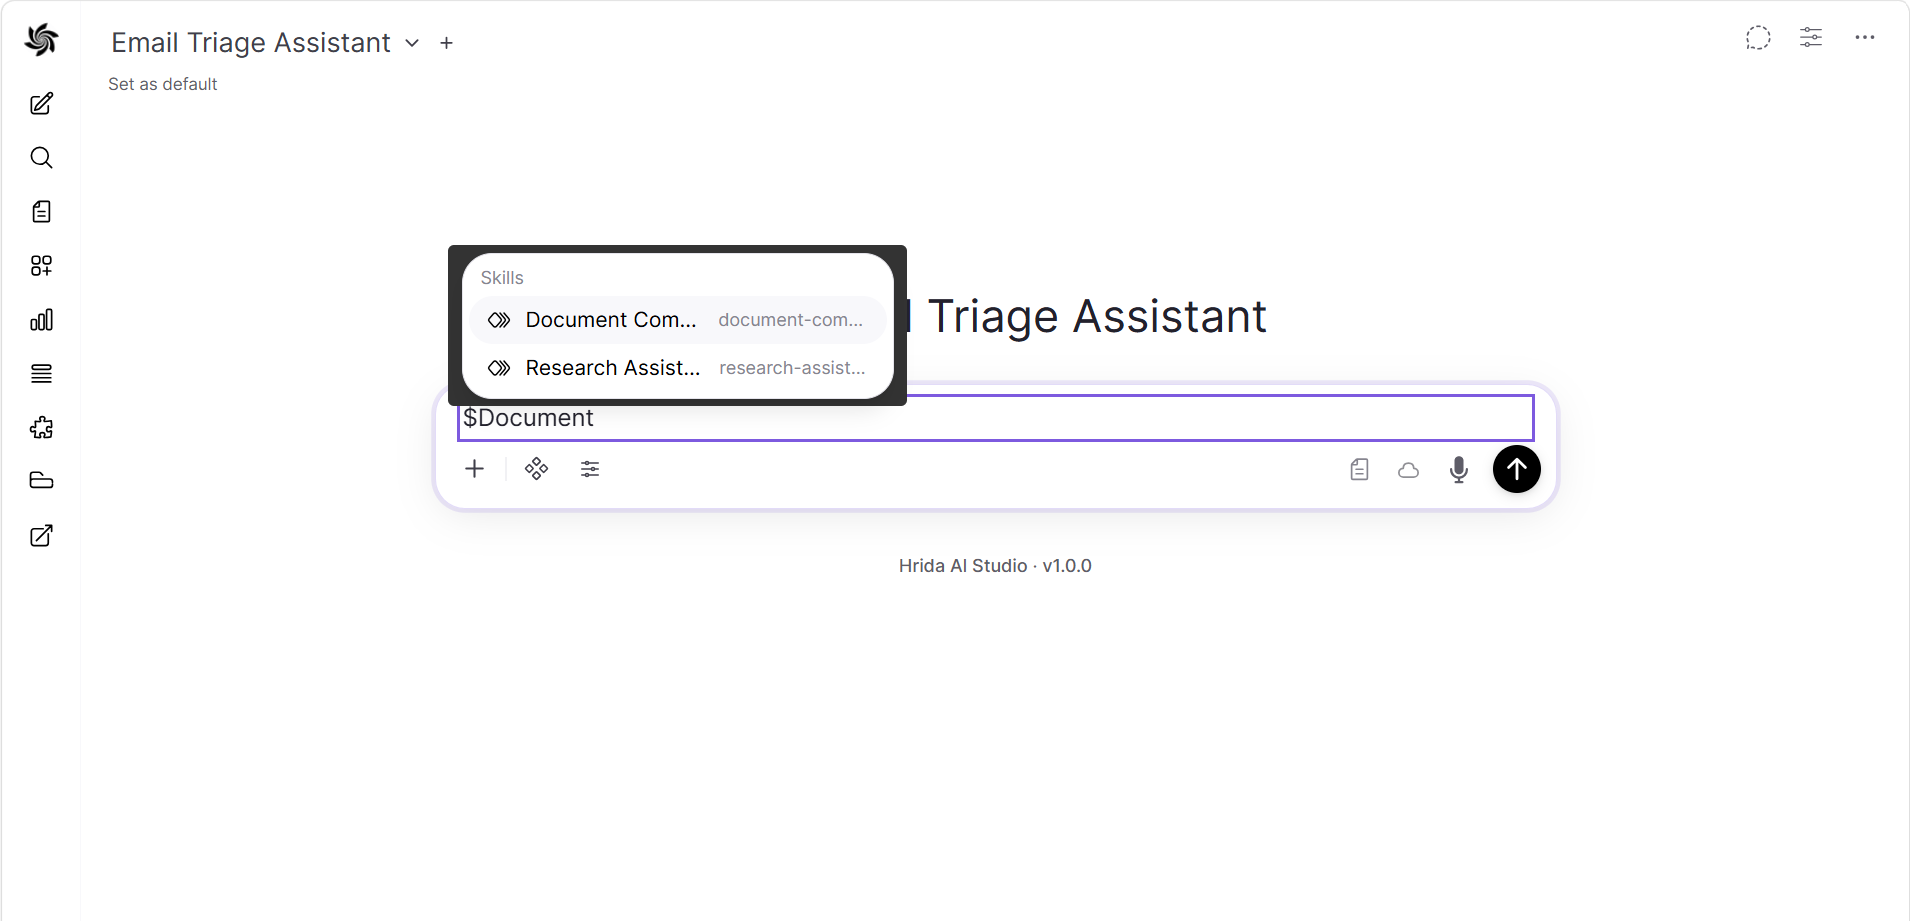Start voice input with microphone icon
The width and height of the screenshot is (1912, 921).
click(1459, 470)
